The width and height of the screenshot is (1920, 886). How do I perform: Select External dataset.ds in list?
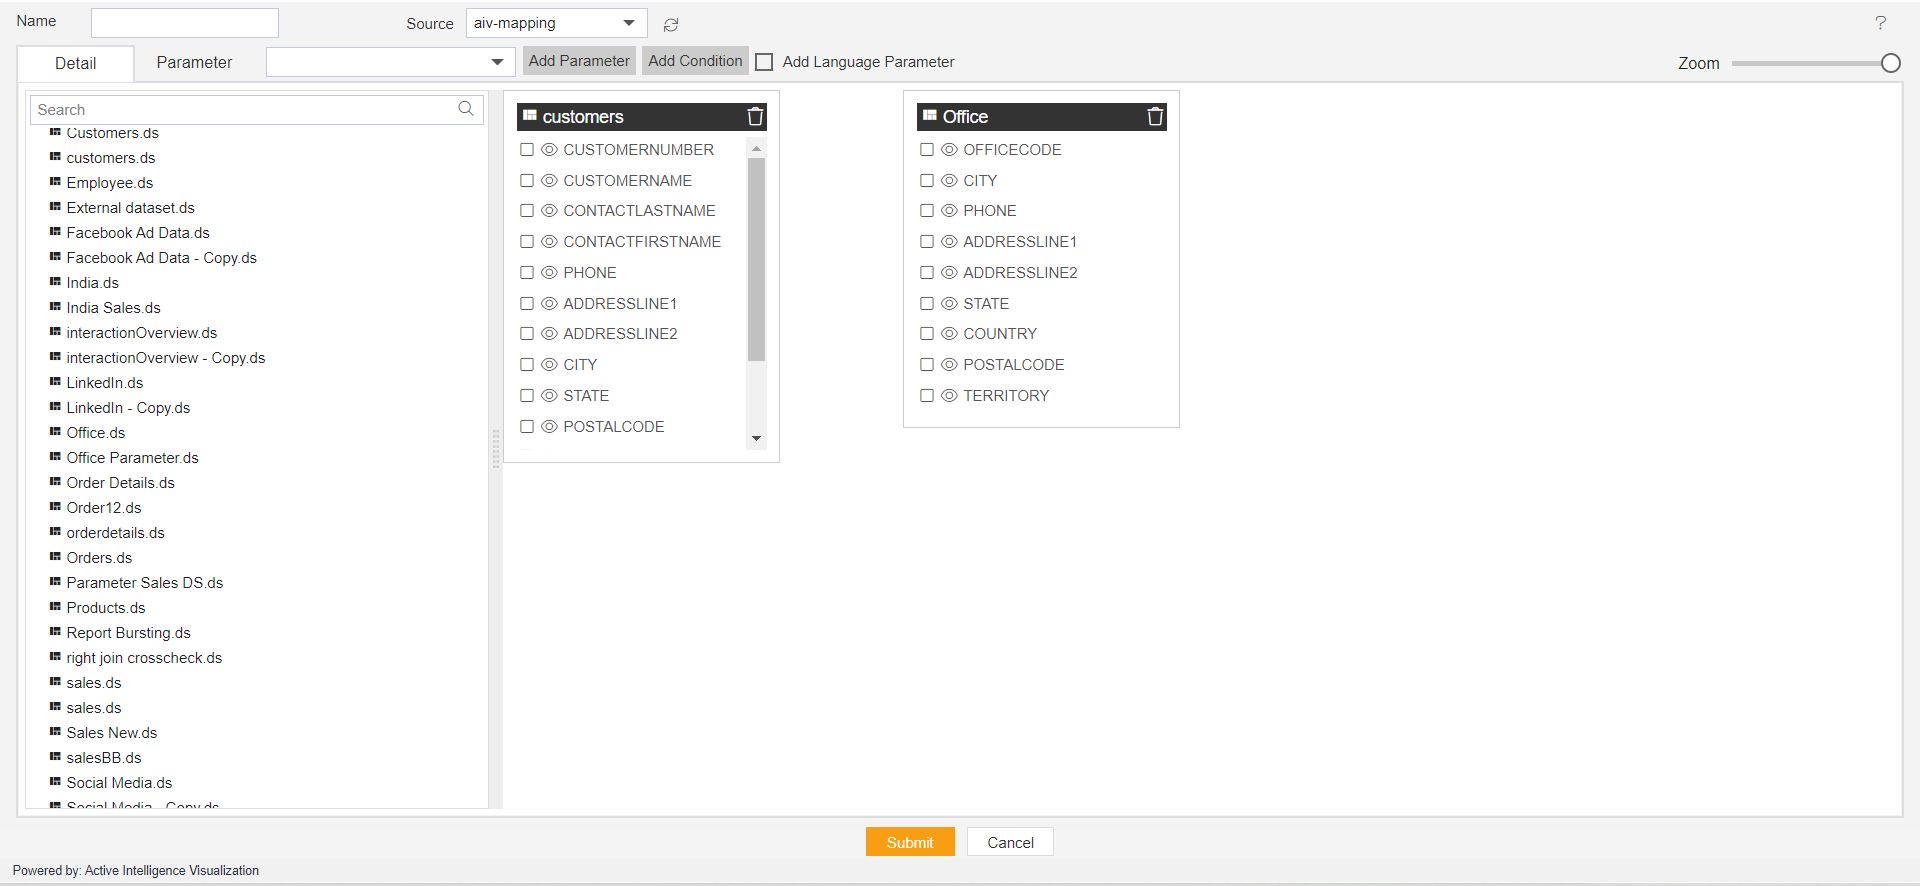130,207
